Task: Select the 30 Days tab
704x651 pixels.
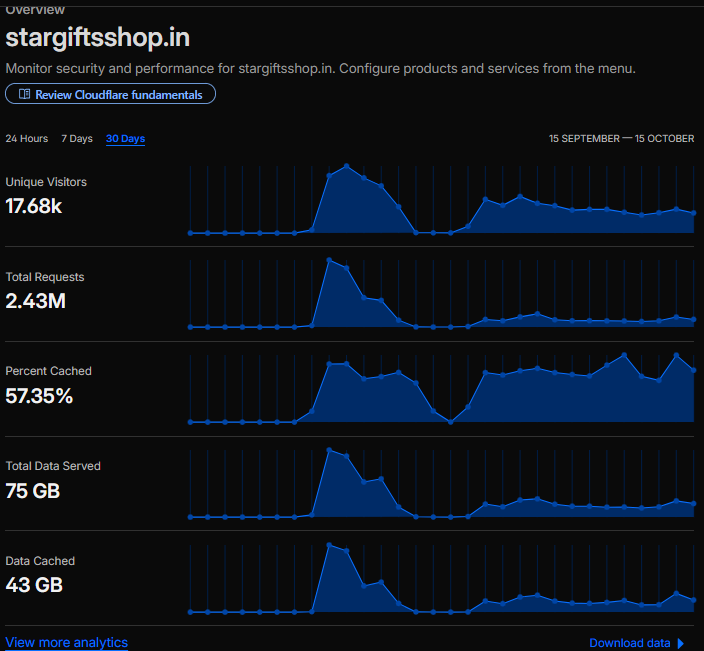Action: point(125,138)
